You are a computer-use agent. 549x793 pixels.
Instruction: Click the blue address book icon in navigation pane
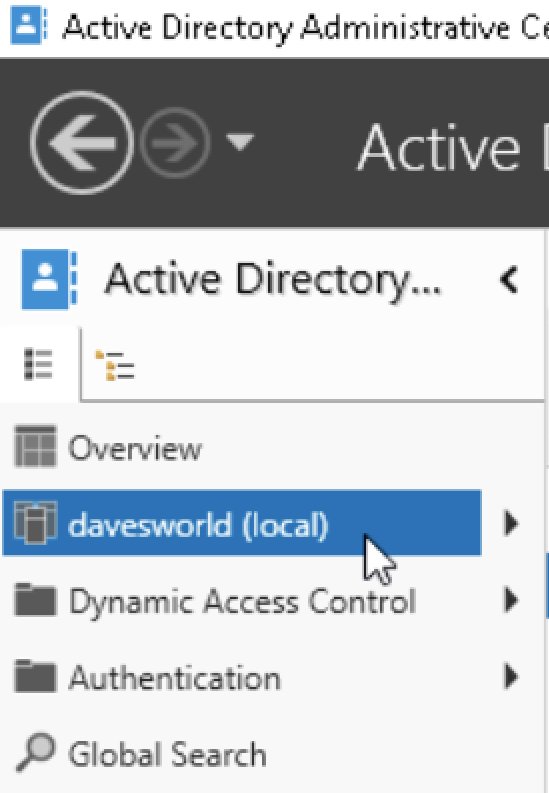(49, 279)
